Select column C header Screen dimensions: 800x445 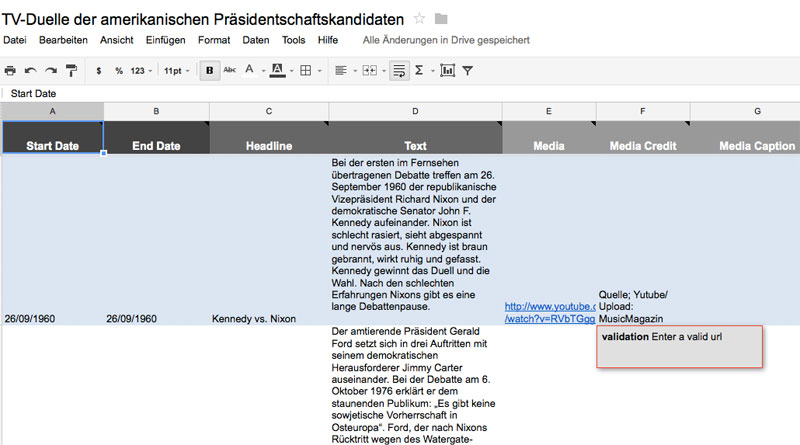point(269,111)
